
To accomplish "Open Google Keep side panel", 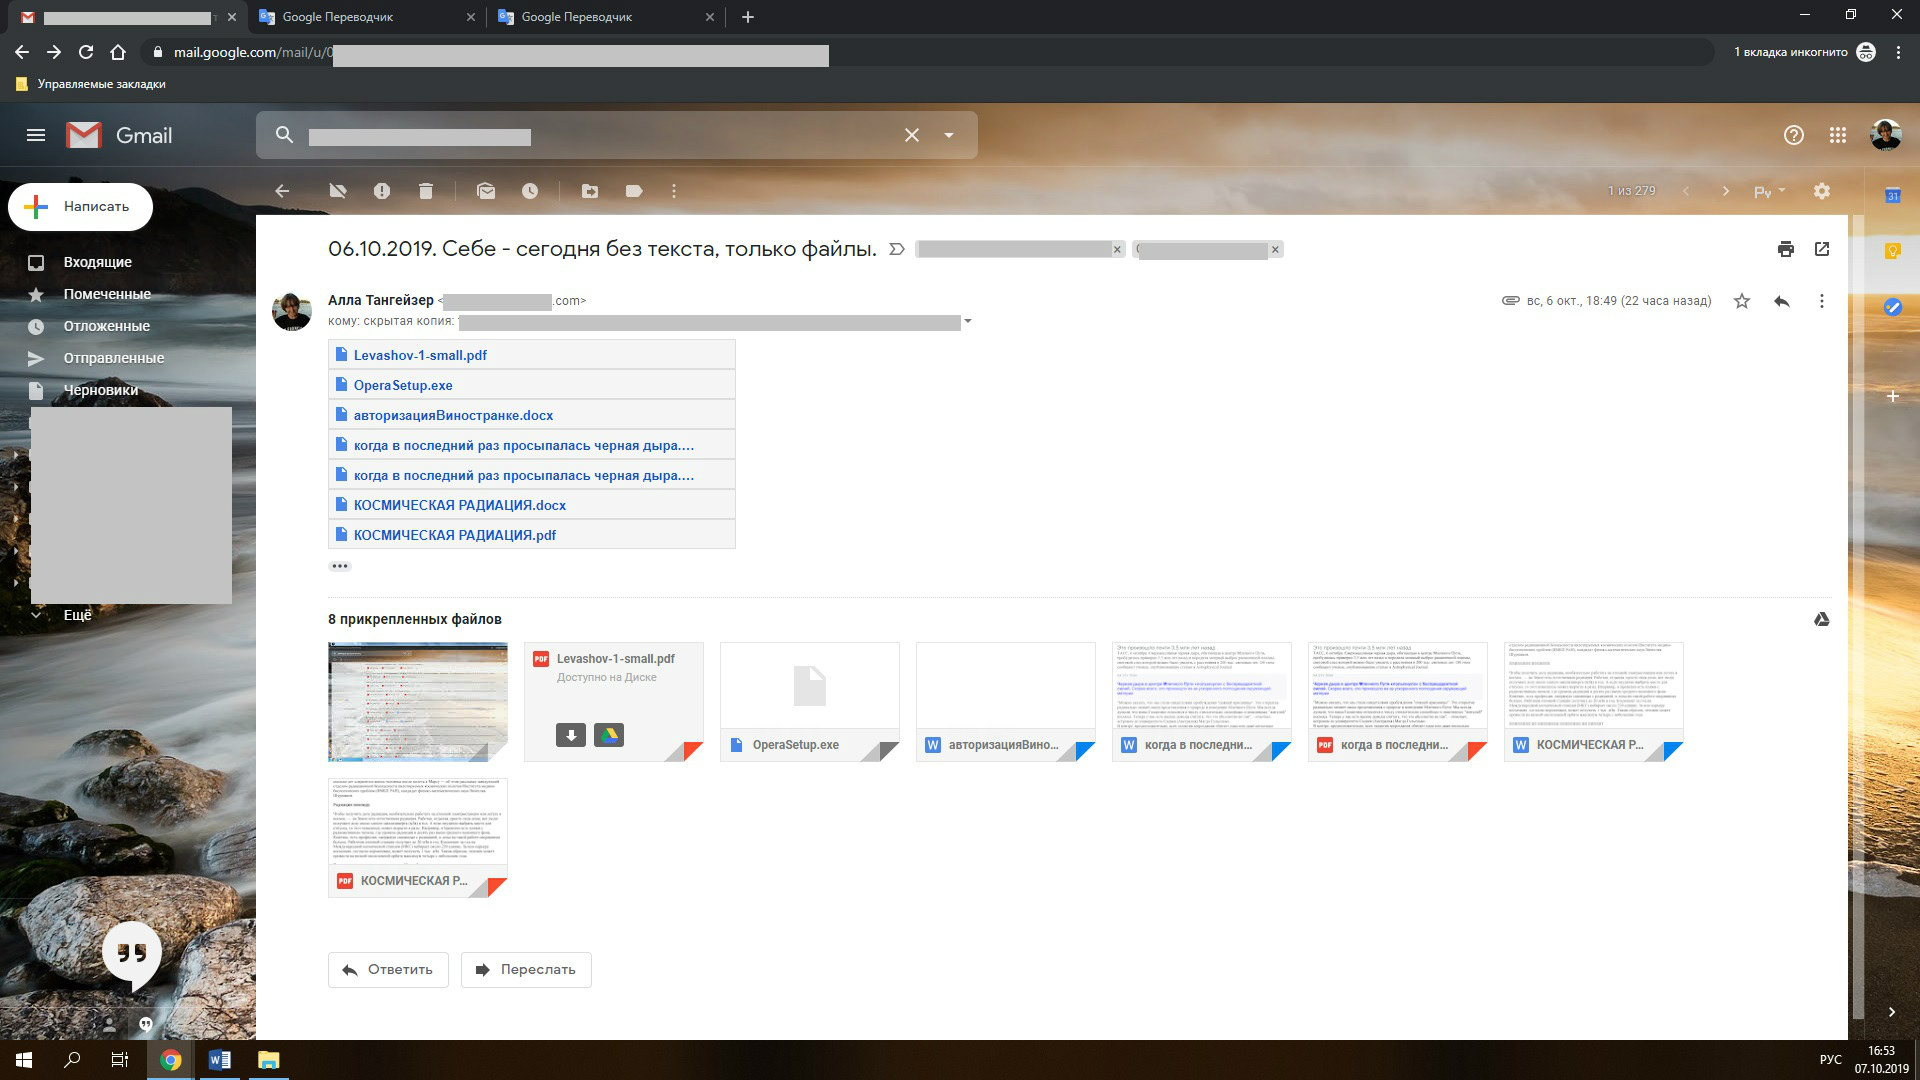I will [1892, 251].
